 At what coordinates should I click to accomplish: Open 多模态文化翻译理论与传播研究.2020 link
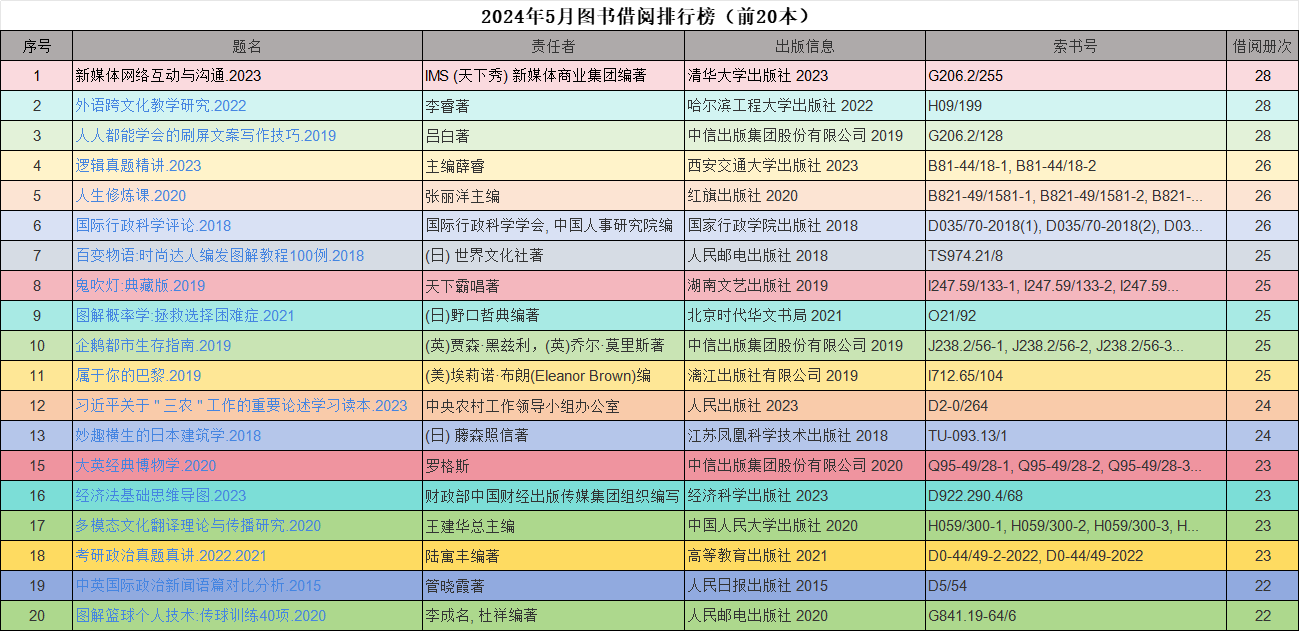(x=198, y=526)
